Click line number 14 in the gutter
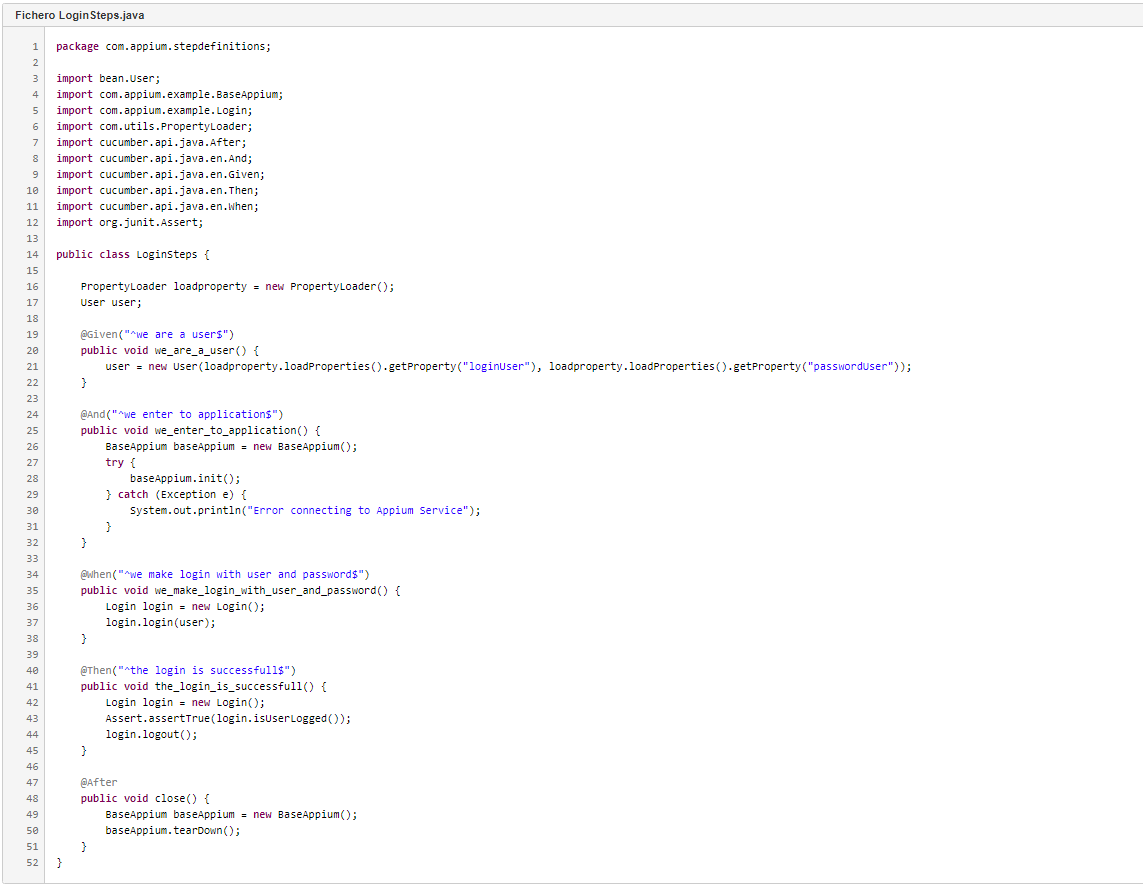Screen dimensions: 1143x884 pos(32,254)
